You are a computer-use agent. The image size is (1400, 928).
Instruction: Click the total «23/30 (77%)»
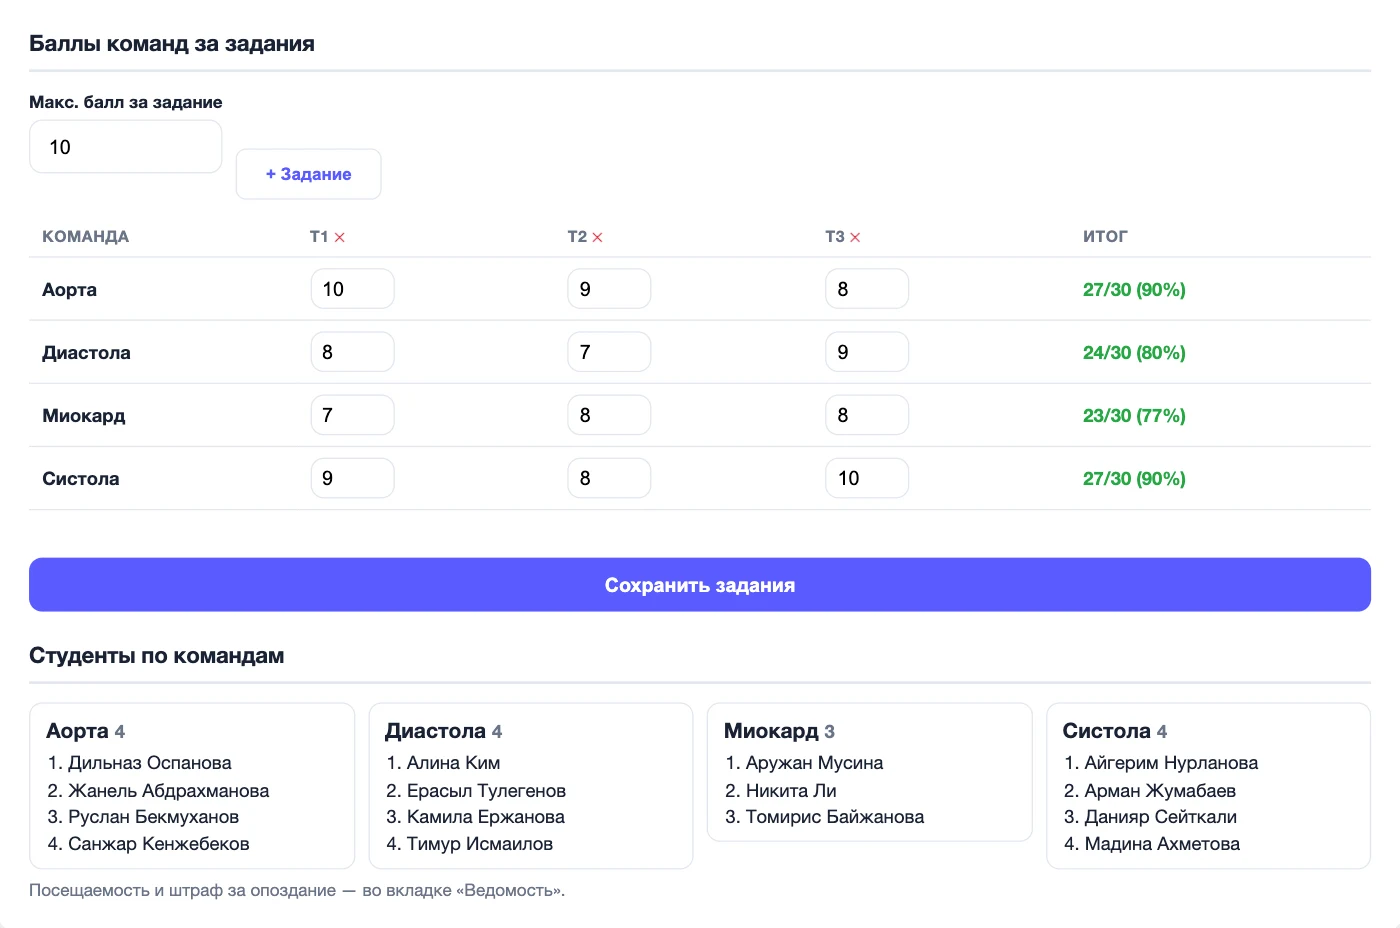(1134, 416)
